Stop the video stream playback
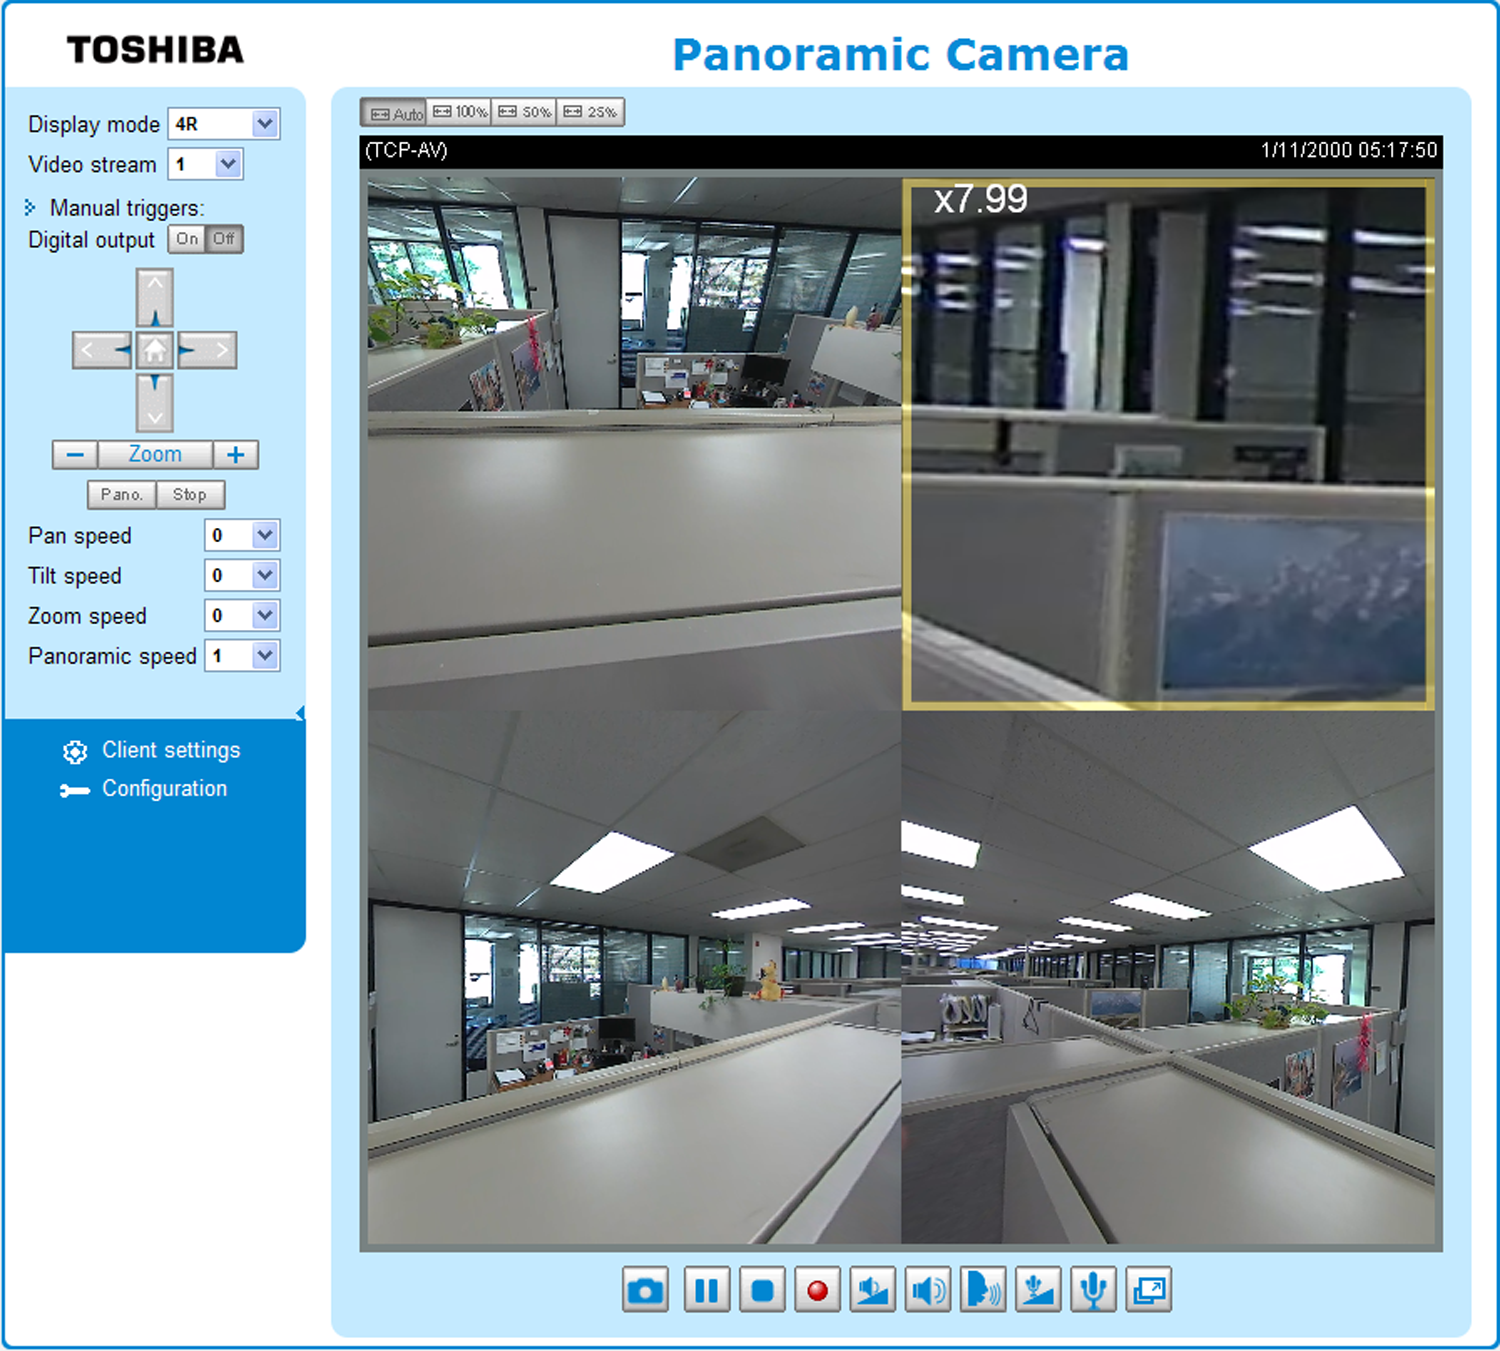This screenshot has width=1500, height=1351. point(762,1290)
